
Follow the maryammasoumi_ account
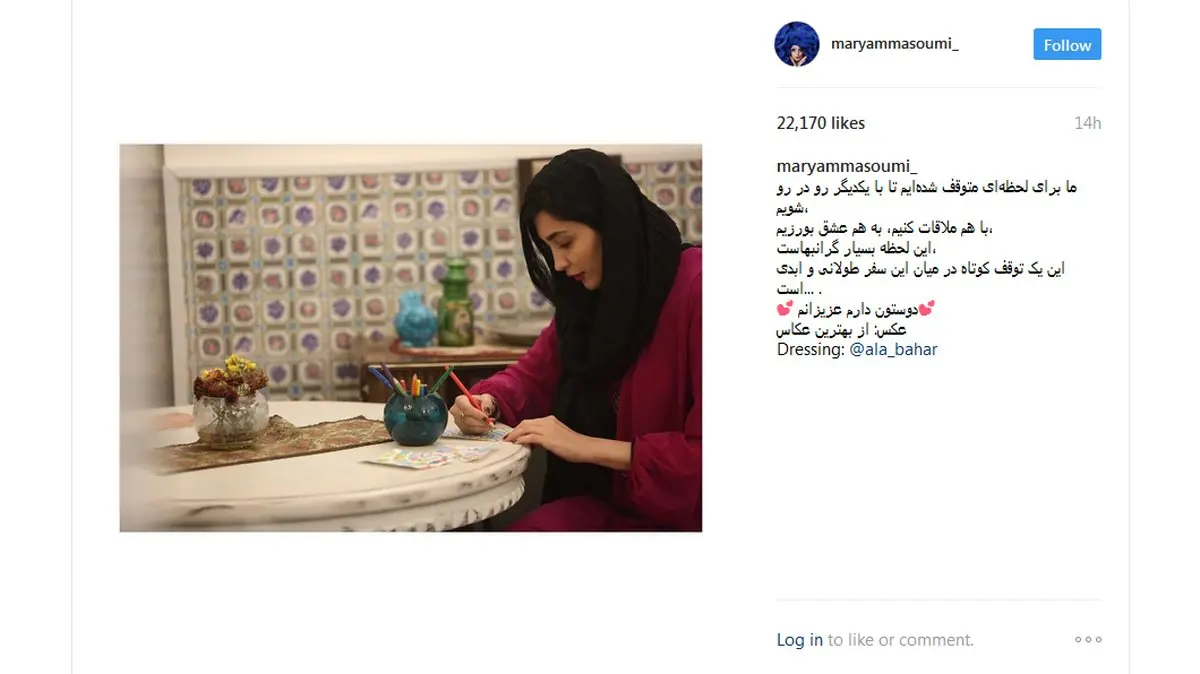(1067, 45)
